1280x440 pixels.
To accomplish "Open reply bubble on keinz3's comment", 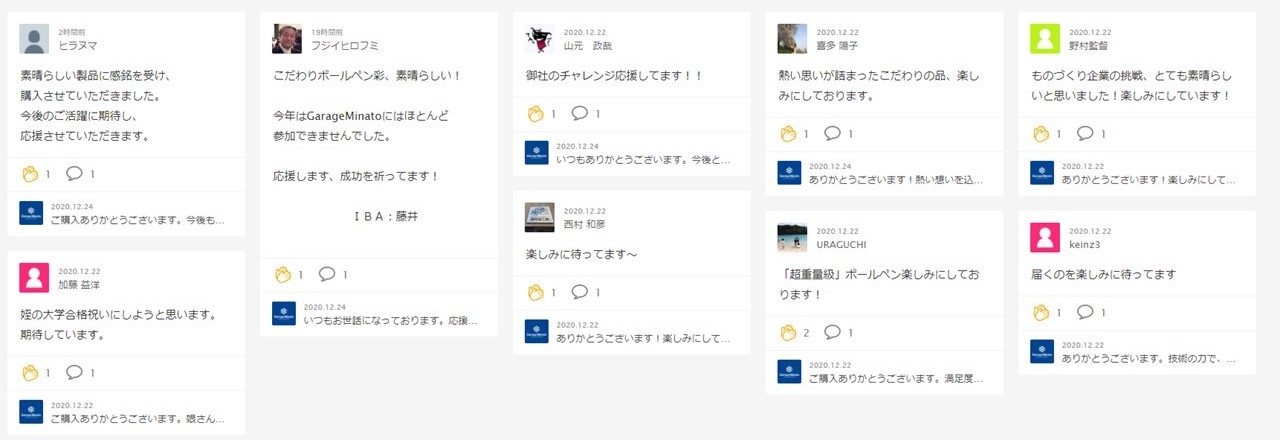I will tap(1086, 312).
